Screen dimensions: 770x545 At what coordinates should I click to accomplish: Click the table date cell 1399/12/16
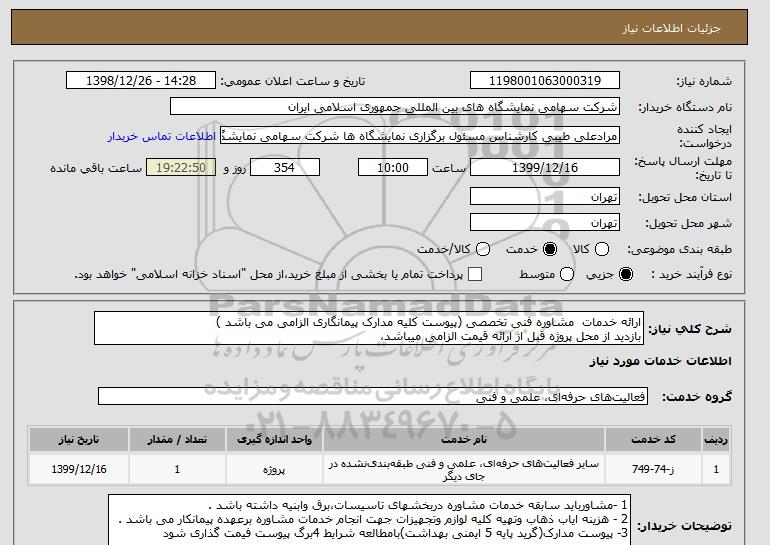coord(79,469)
